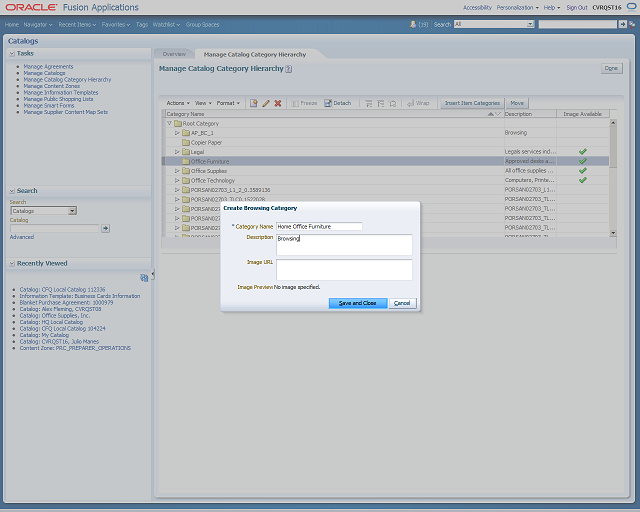Screen dimensions: 640x512
Task: Click the Description text area
Action: click(x=344, y=245)
